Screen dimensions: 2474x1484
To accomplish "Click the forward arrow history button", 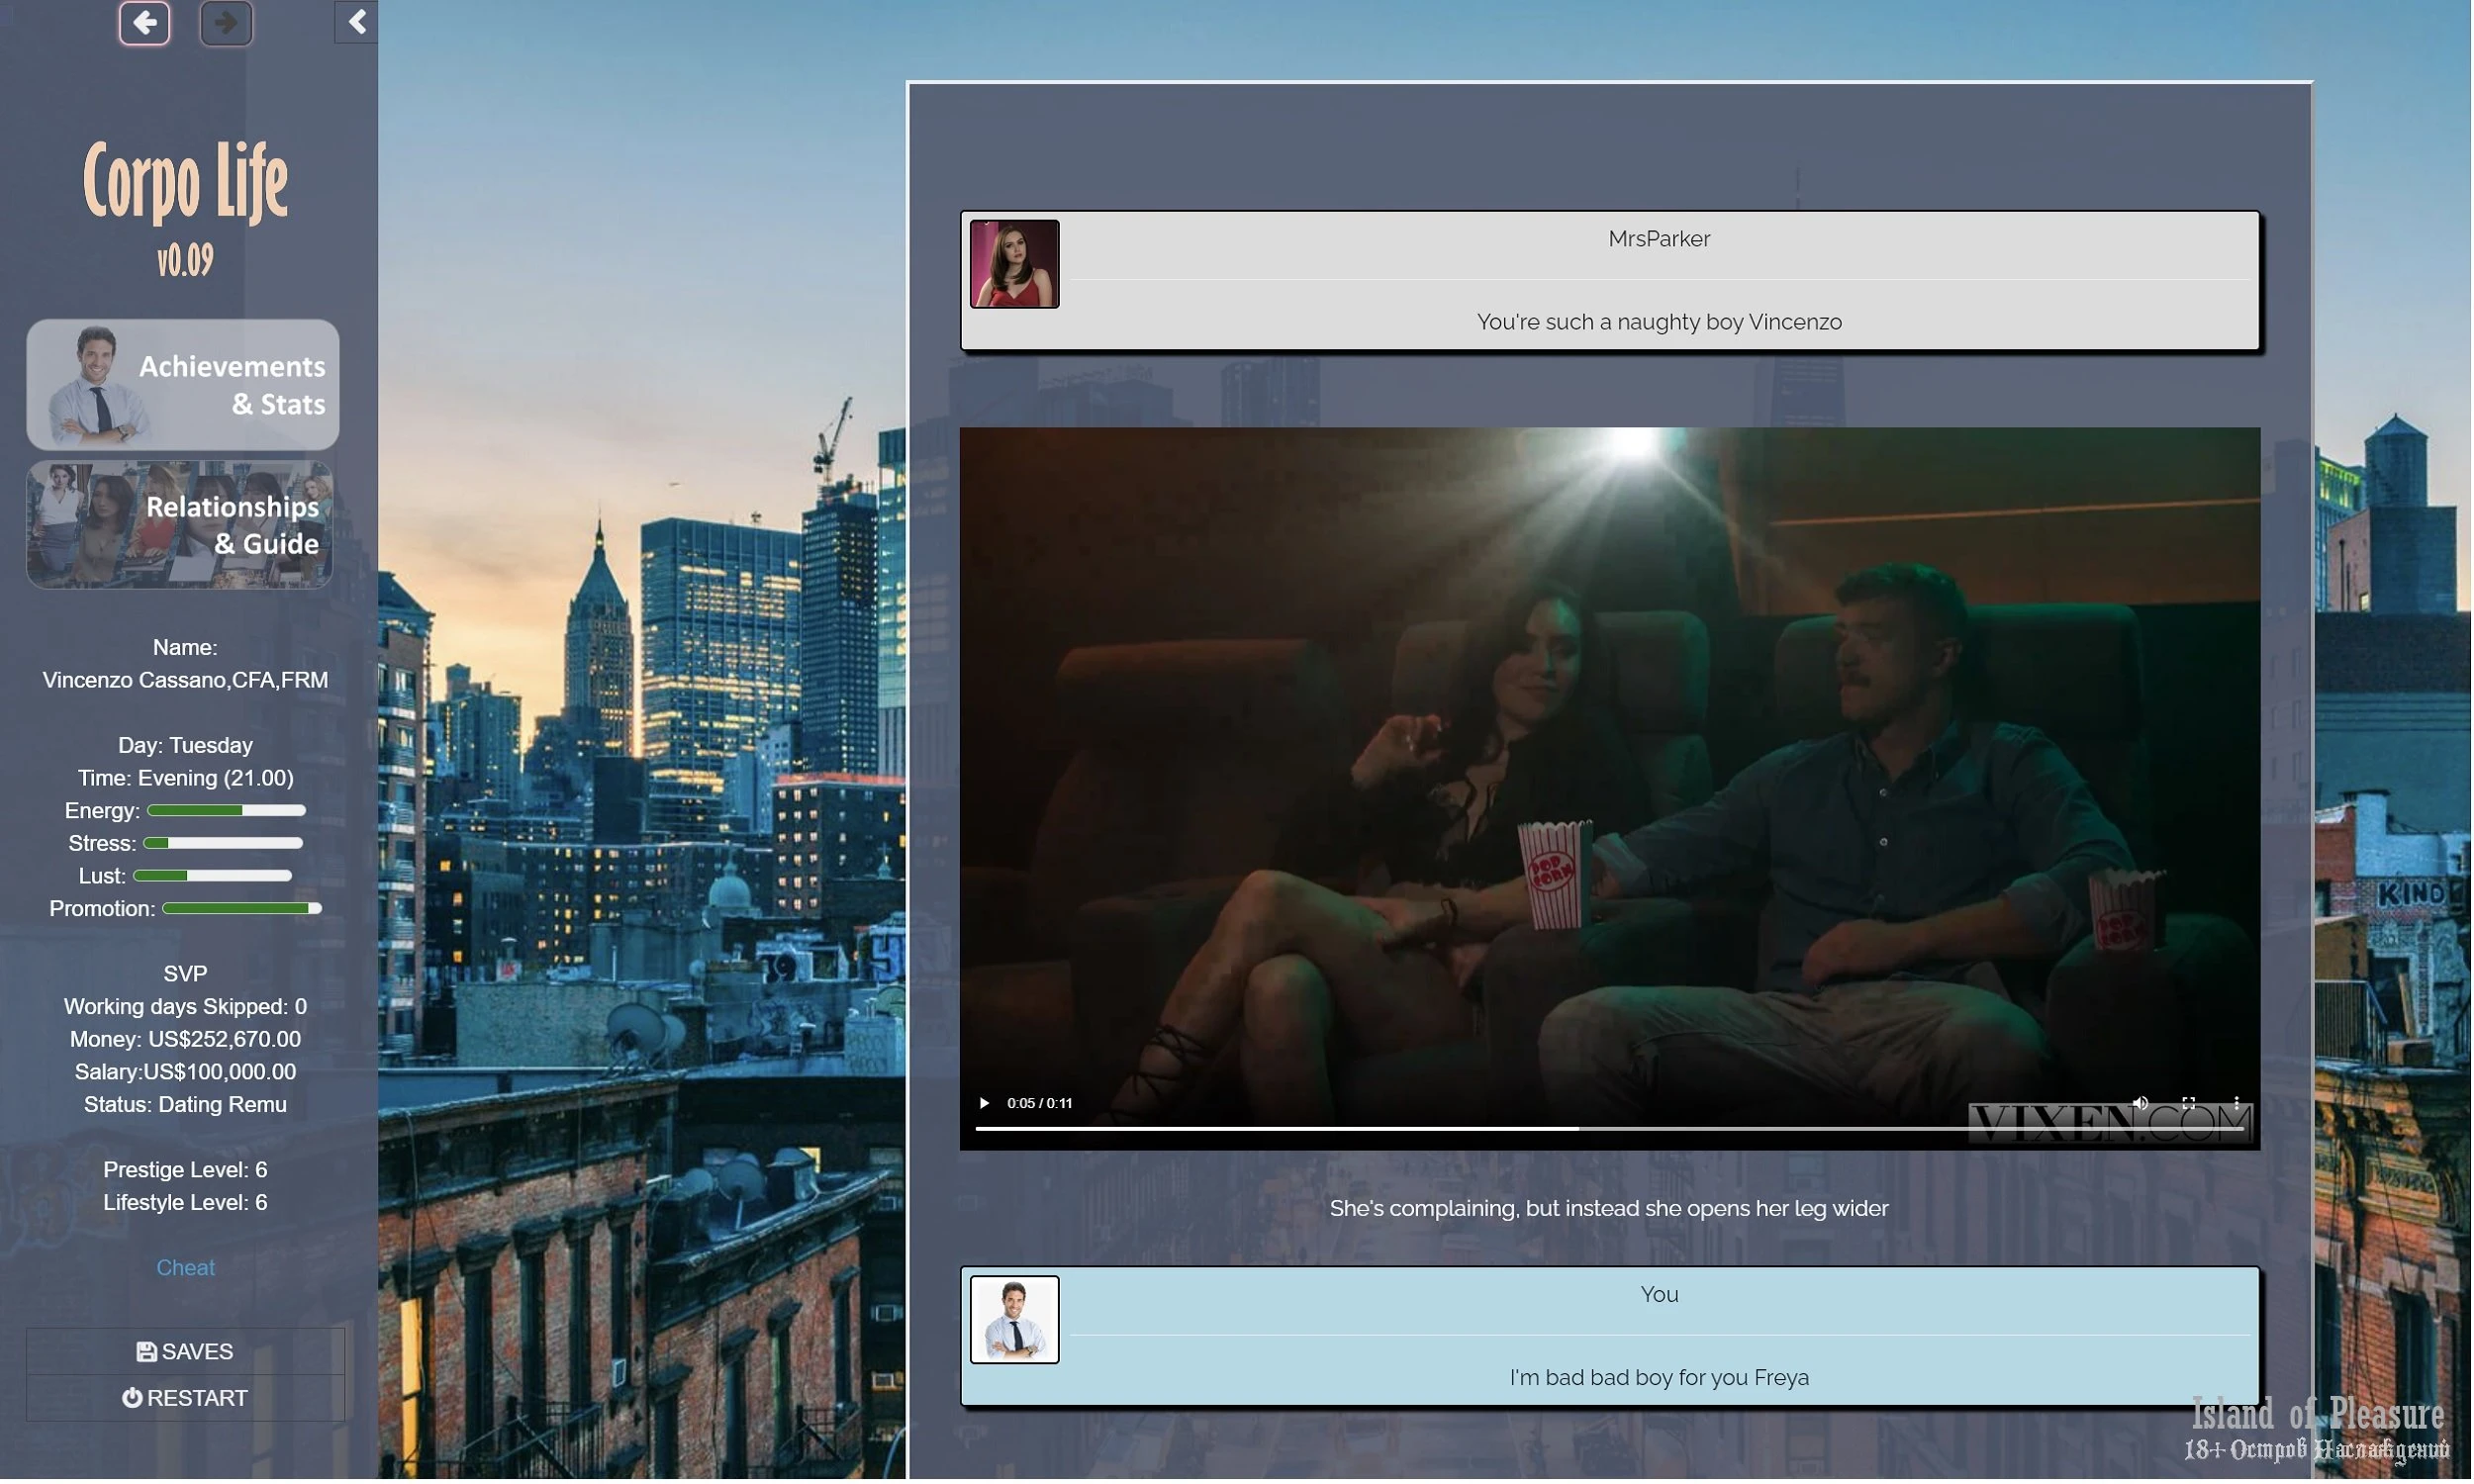I will pos(226,22).
